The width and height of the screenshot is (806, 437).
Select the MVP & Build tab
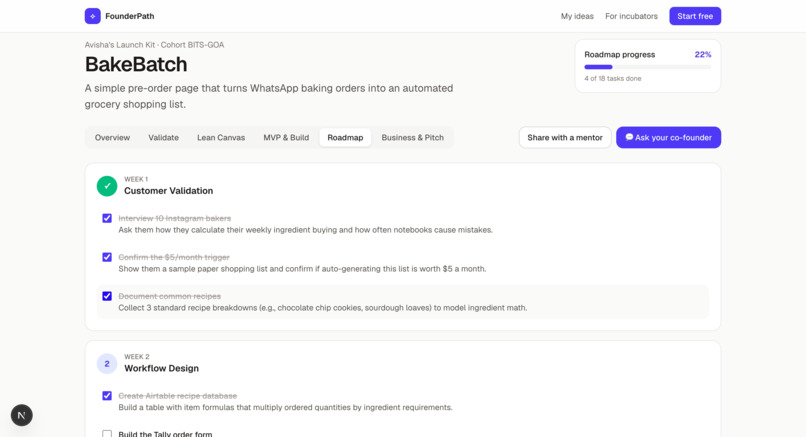tap(286, 137)
